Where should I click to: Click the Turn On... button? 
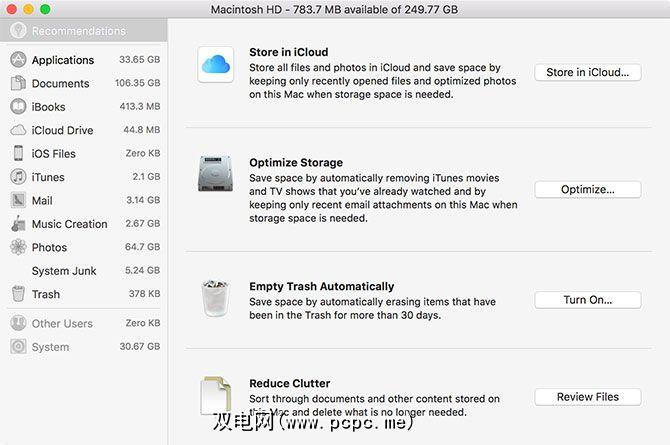[588, 300]
